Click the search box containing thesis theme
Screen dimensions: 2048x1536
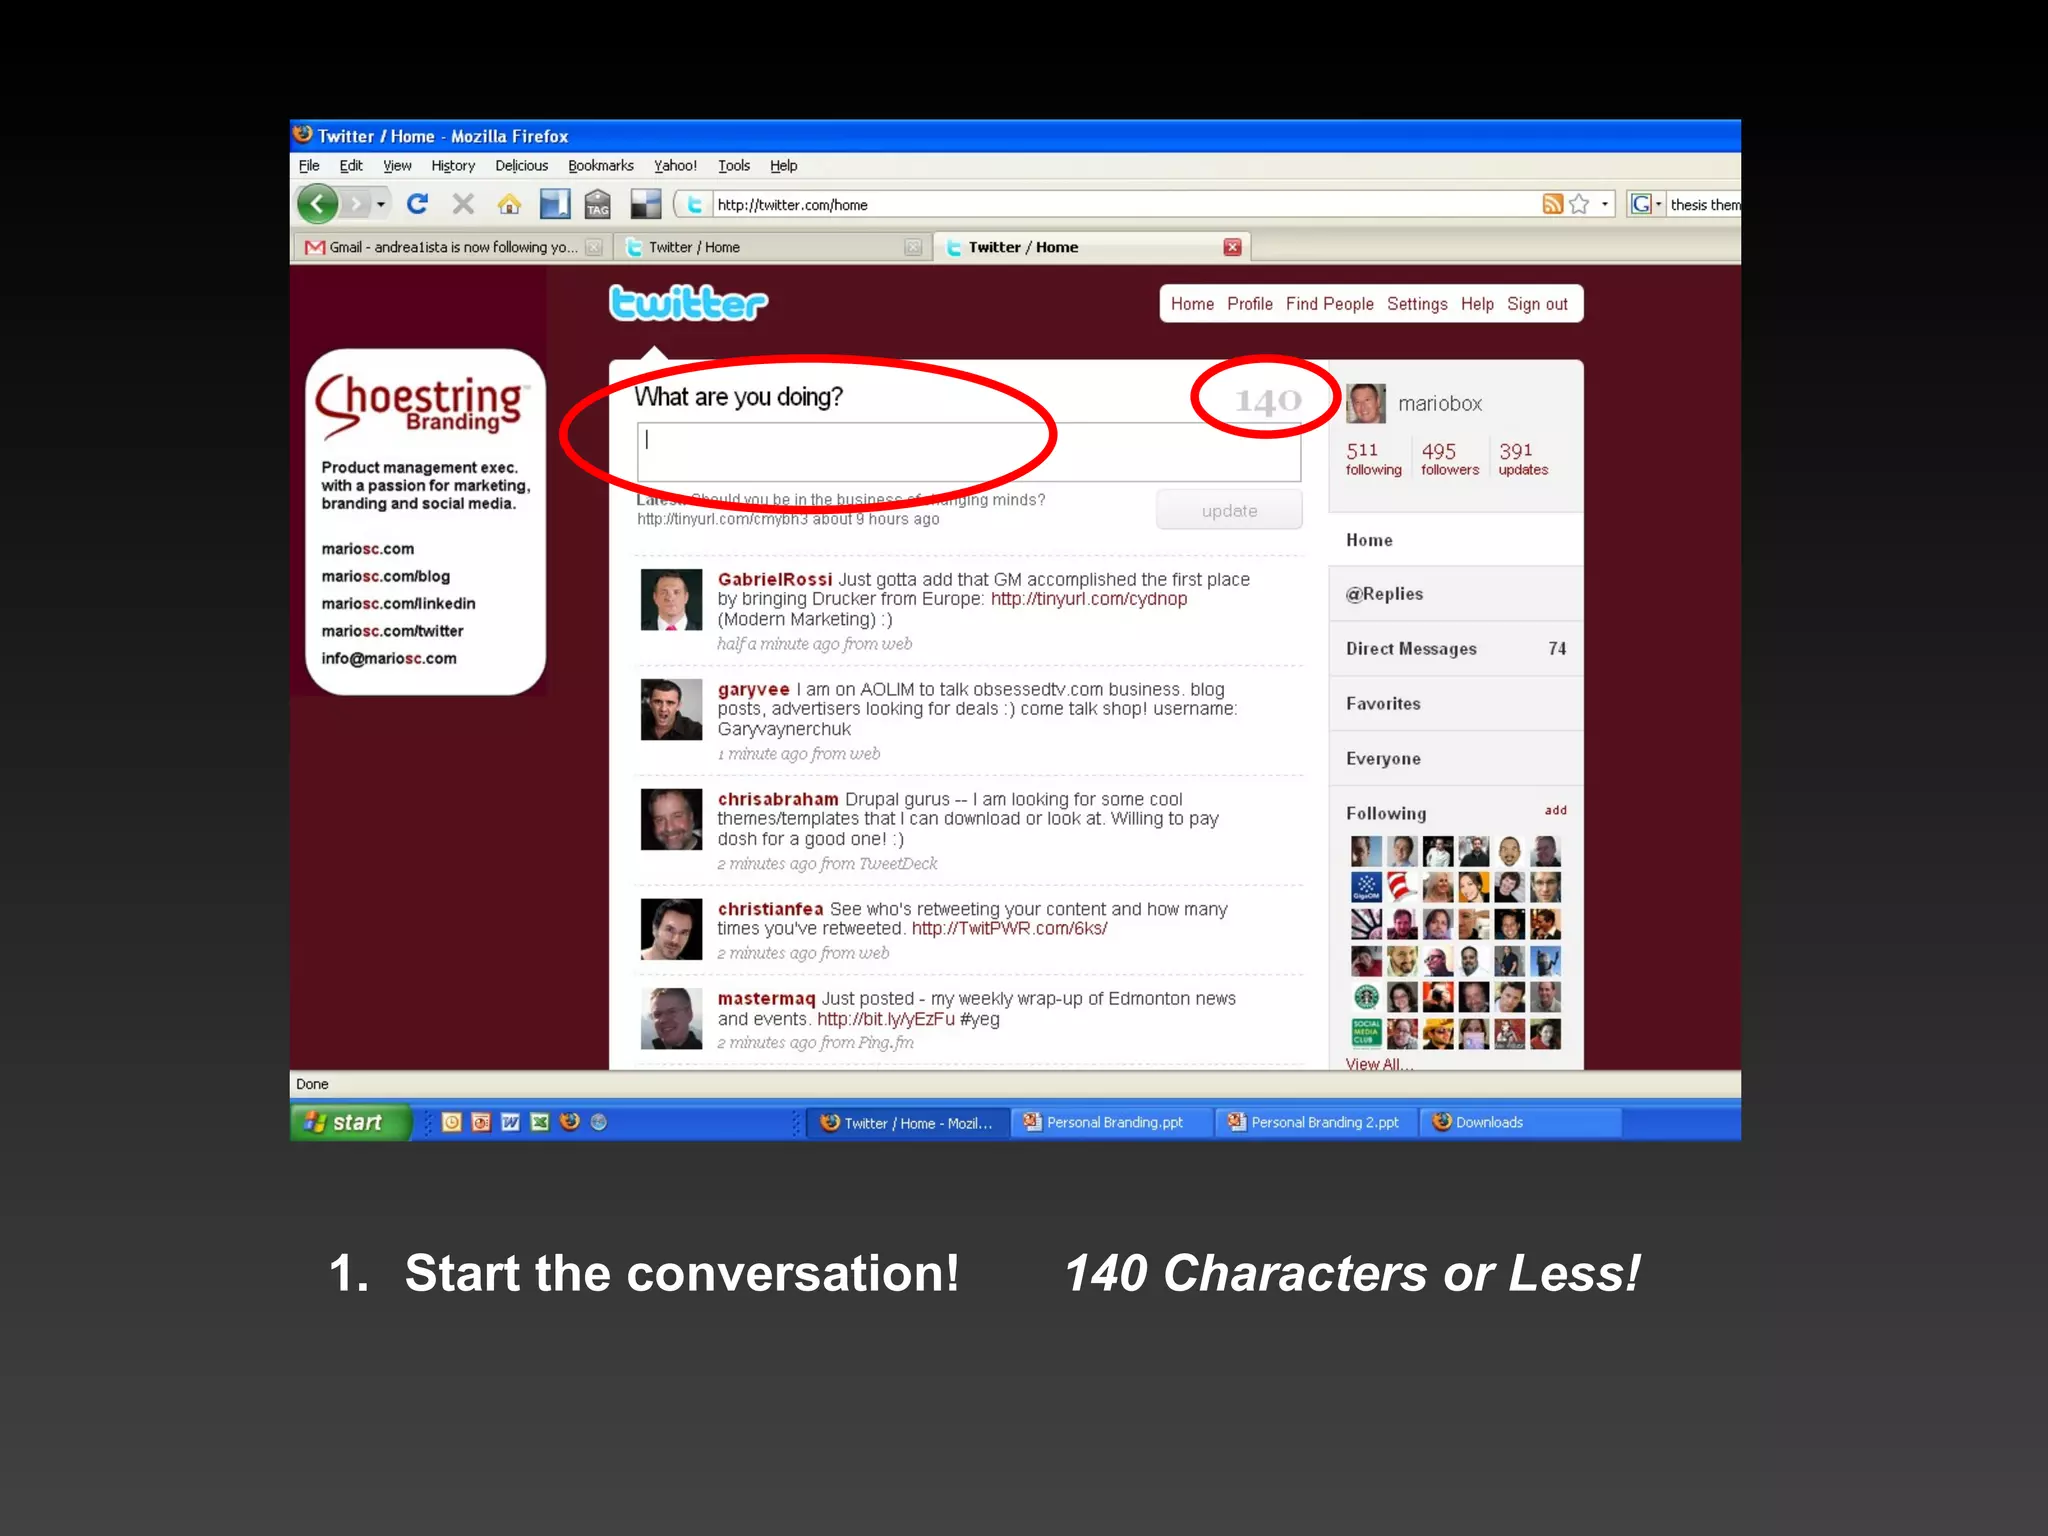pos(1704,204)
